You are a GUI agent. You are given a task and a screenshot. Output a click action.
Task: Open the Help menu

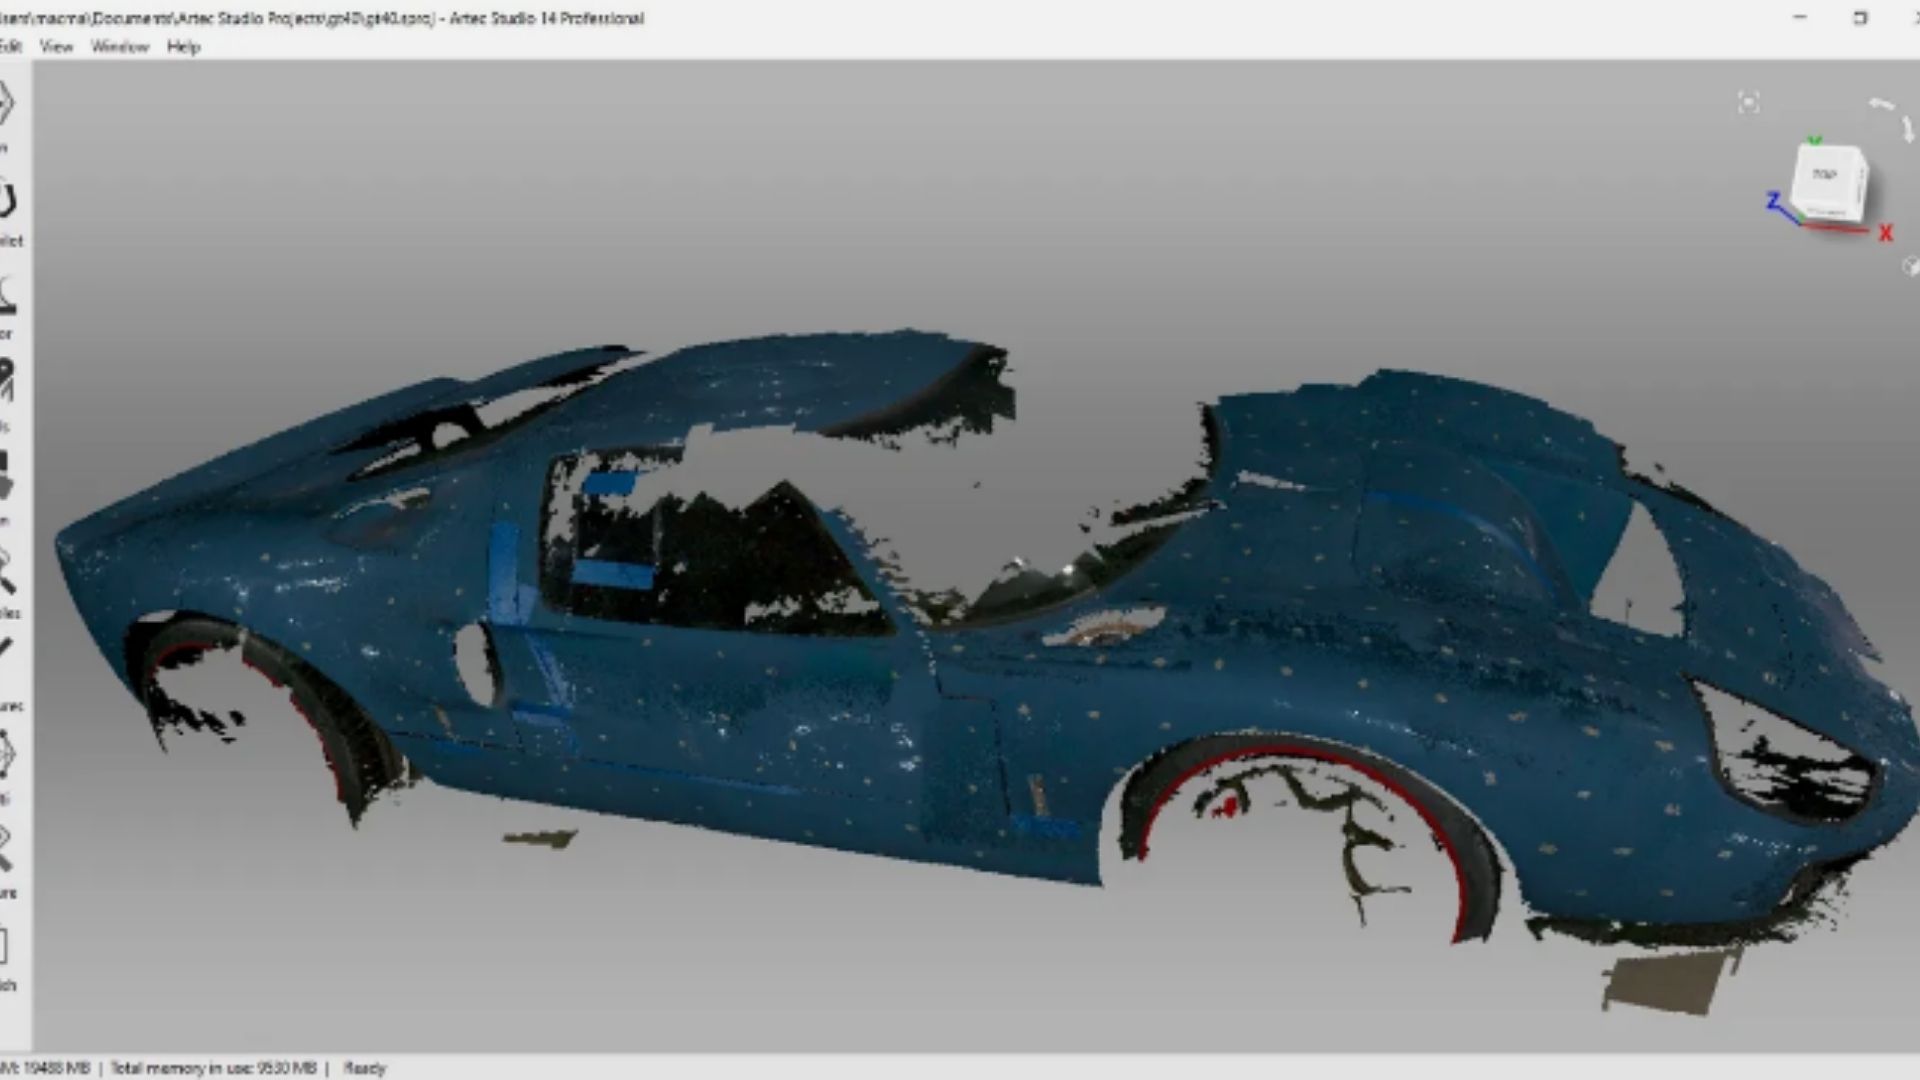(x=183, y=47)
